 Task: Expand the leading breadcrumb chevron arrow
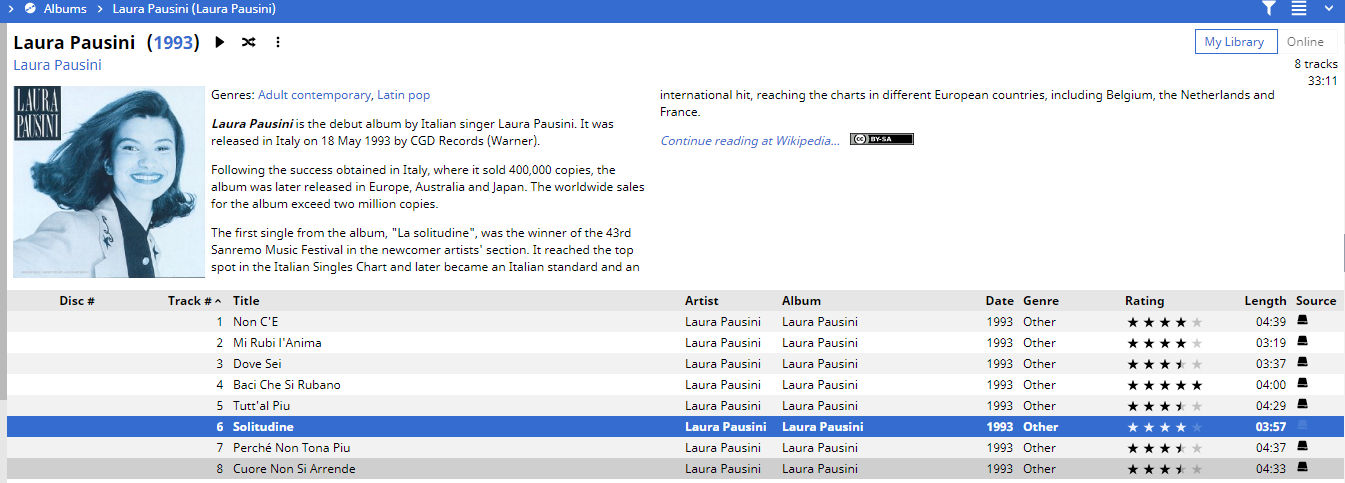click(x=9, y=9)
